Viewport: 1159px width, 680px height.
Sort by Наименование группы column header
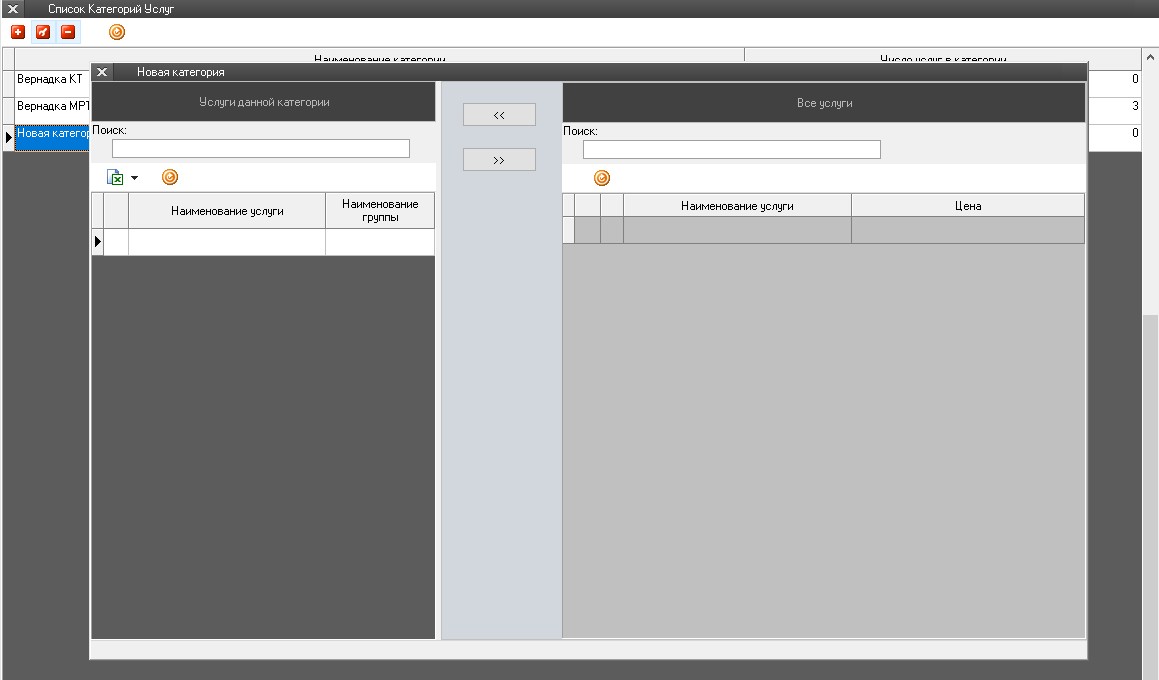[x=380, y=210]
